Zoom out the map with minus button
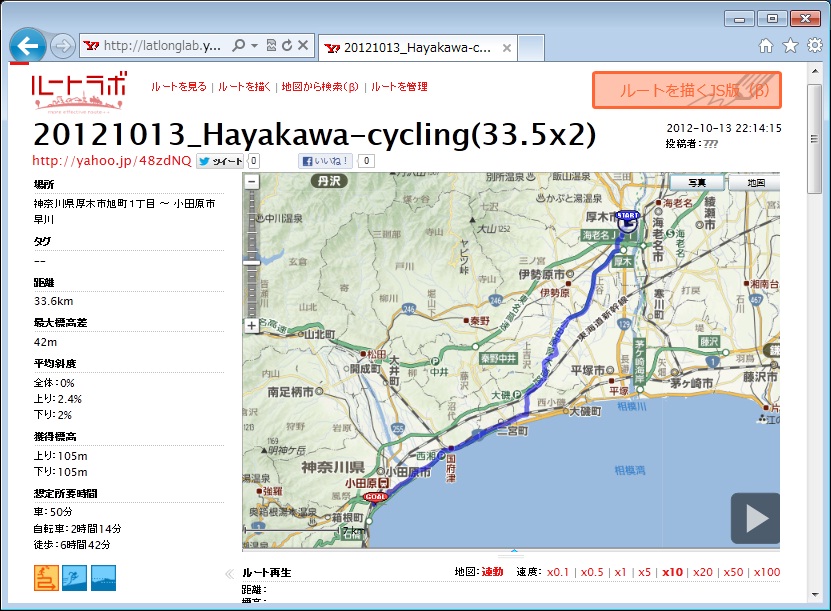 click(252, 182)
